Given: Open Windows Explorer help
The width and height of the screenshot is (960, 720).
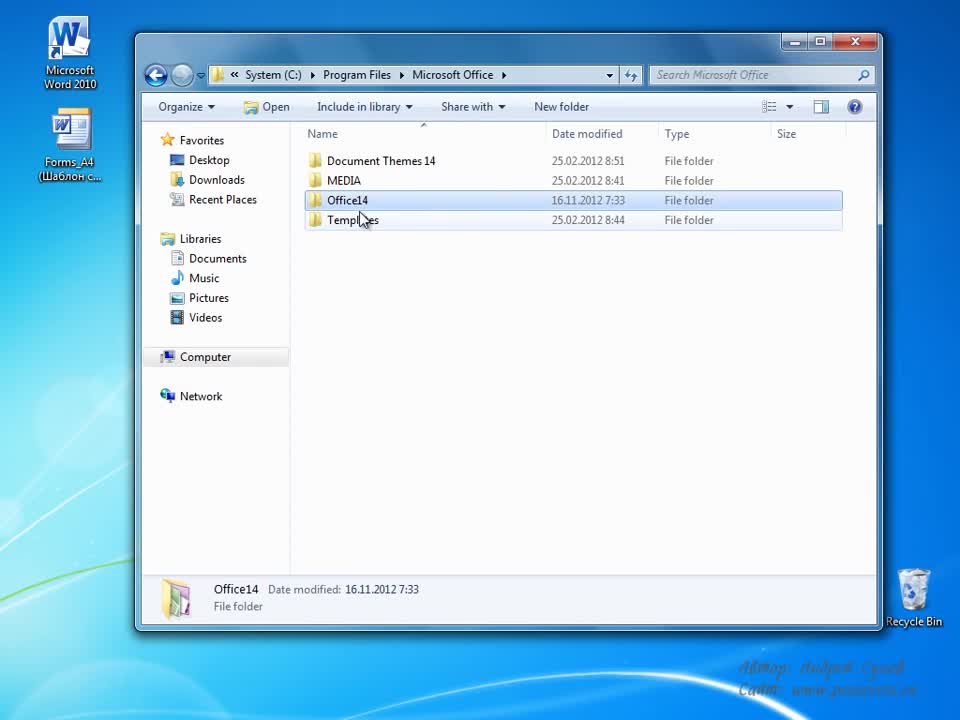Looking at the screenshot, I should (855, 107).
